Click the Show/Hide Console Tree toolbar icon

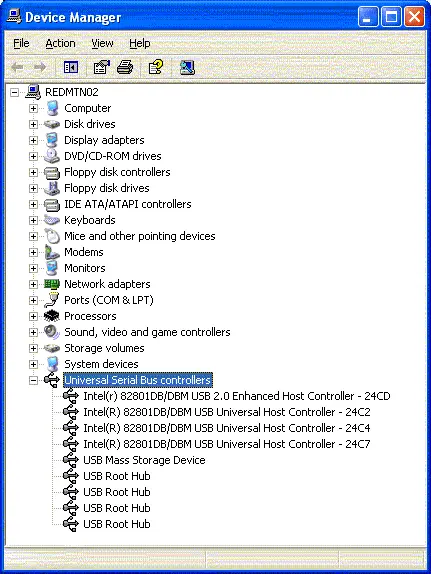pyautogui.click(x=71, y=67)
